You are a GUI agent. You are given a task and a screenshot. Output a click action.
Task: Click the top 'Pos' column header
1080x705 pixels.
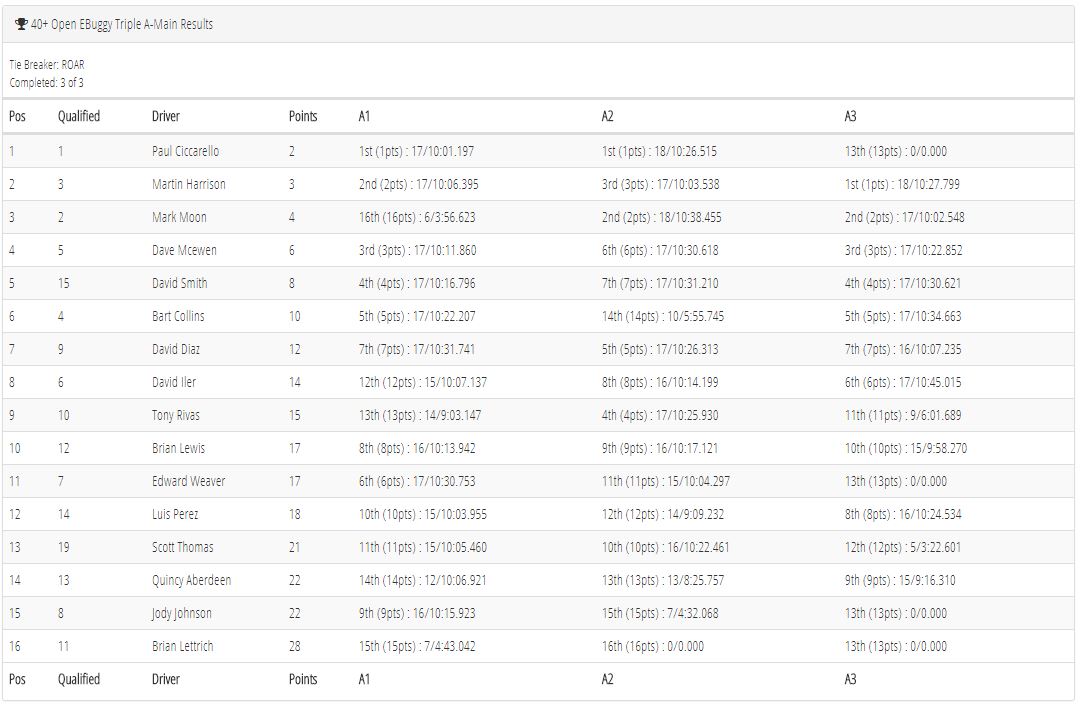click(x=17, y=116)
